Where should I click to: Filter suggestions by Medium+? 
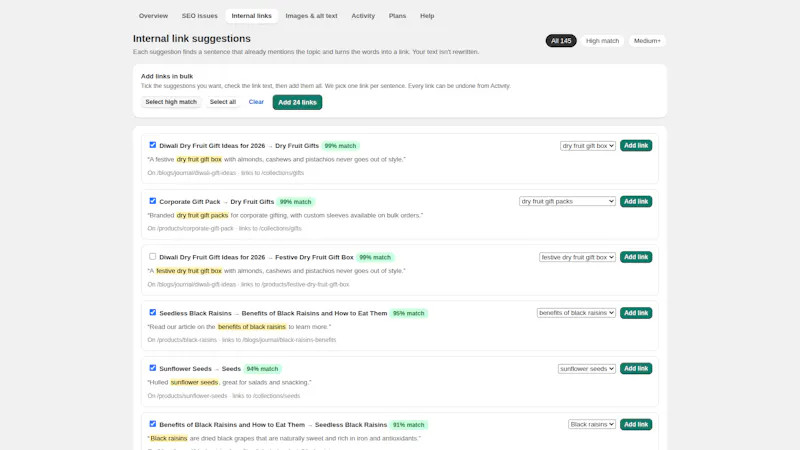tap(647, 41)
